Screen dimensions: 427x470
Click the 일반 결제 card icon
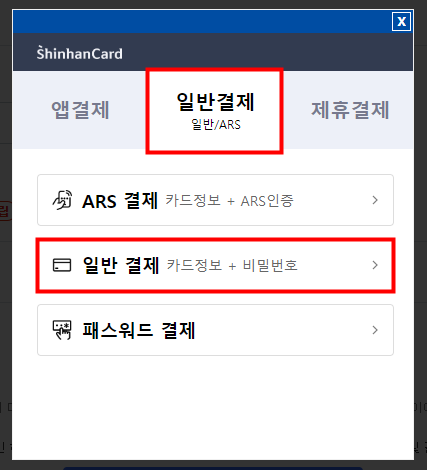pyautogui.click(x=62, y=265)
